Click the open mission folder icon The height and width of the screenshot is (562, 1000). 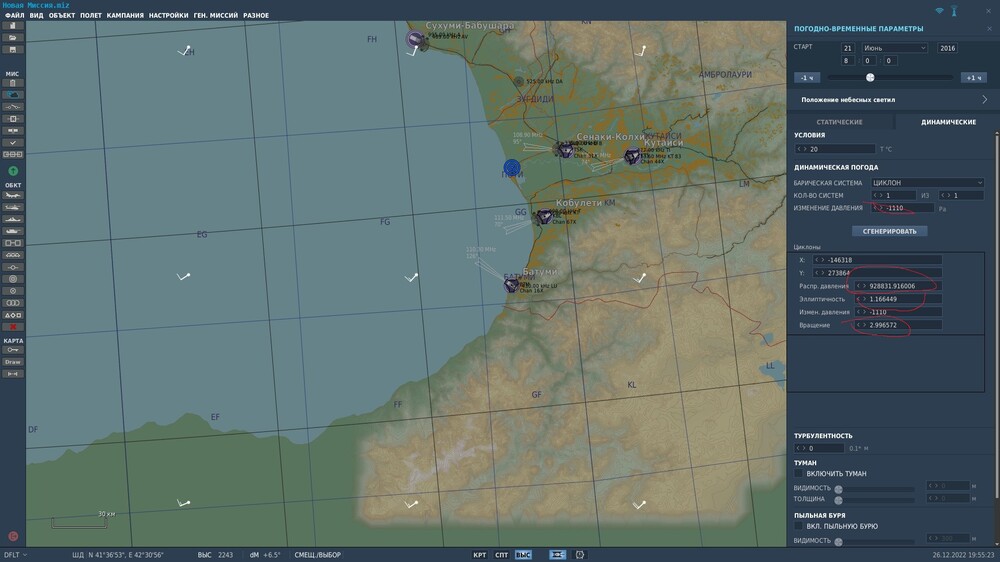pos(13,38)
